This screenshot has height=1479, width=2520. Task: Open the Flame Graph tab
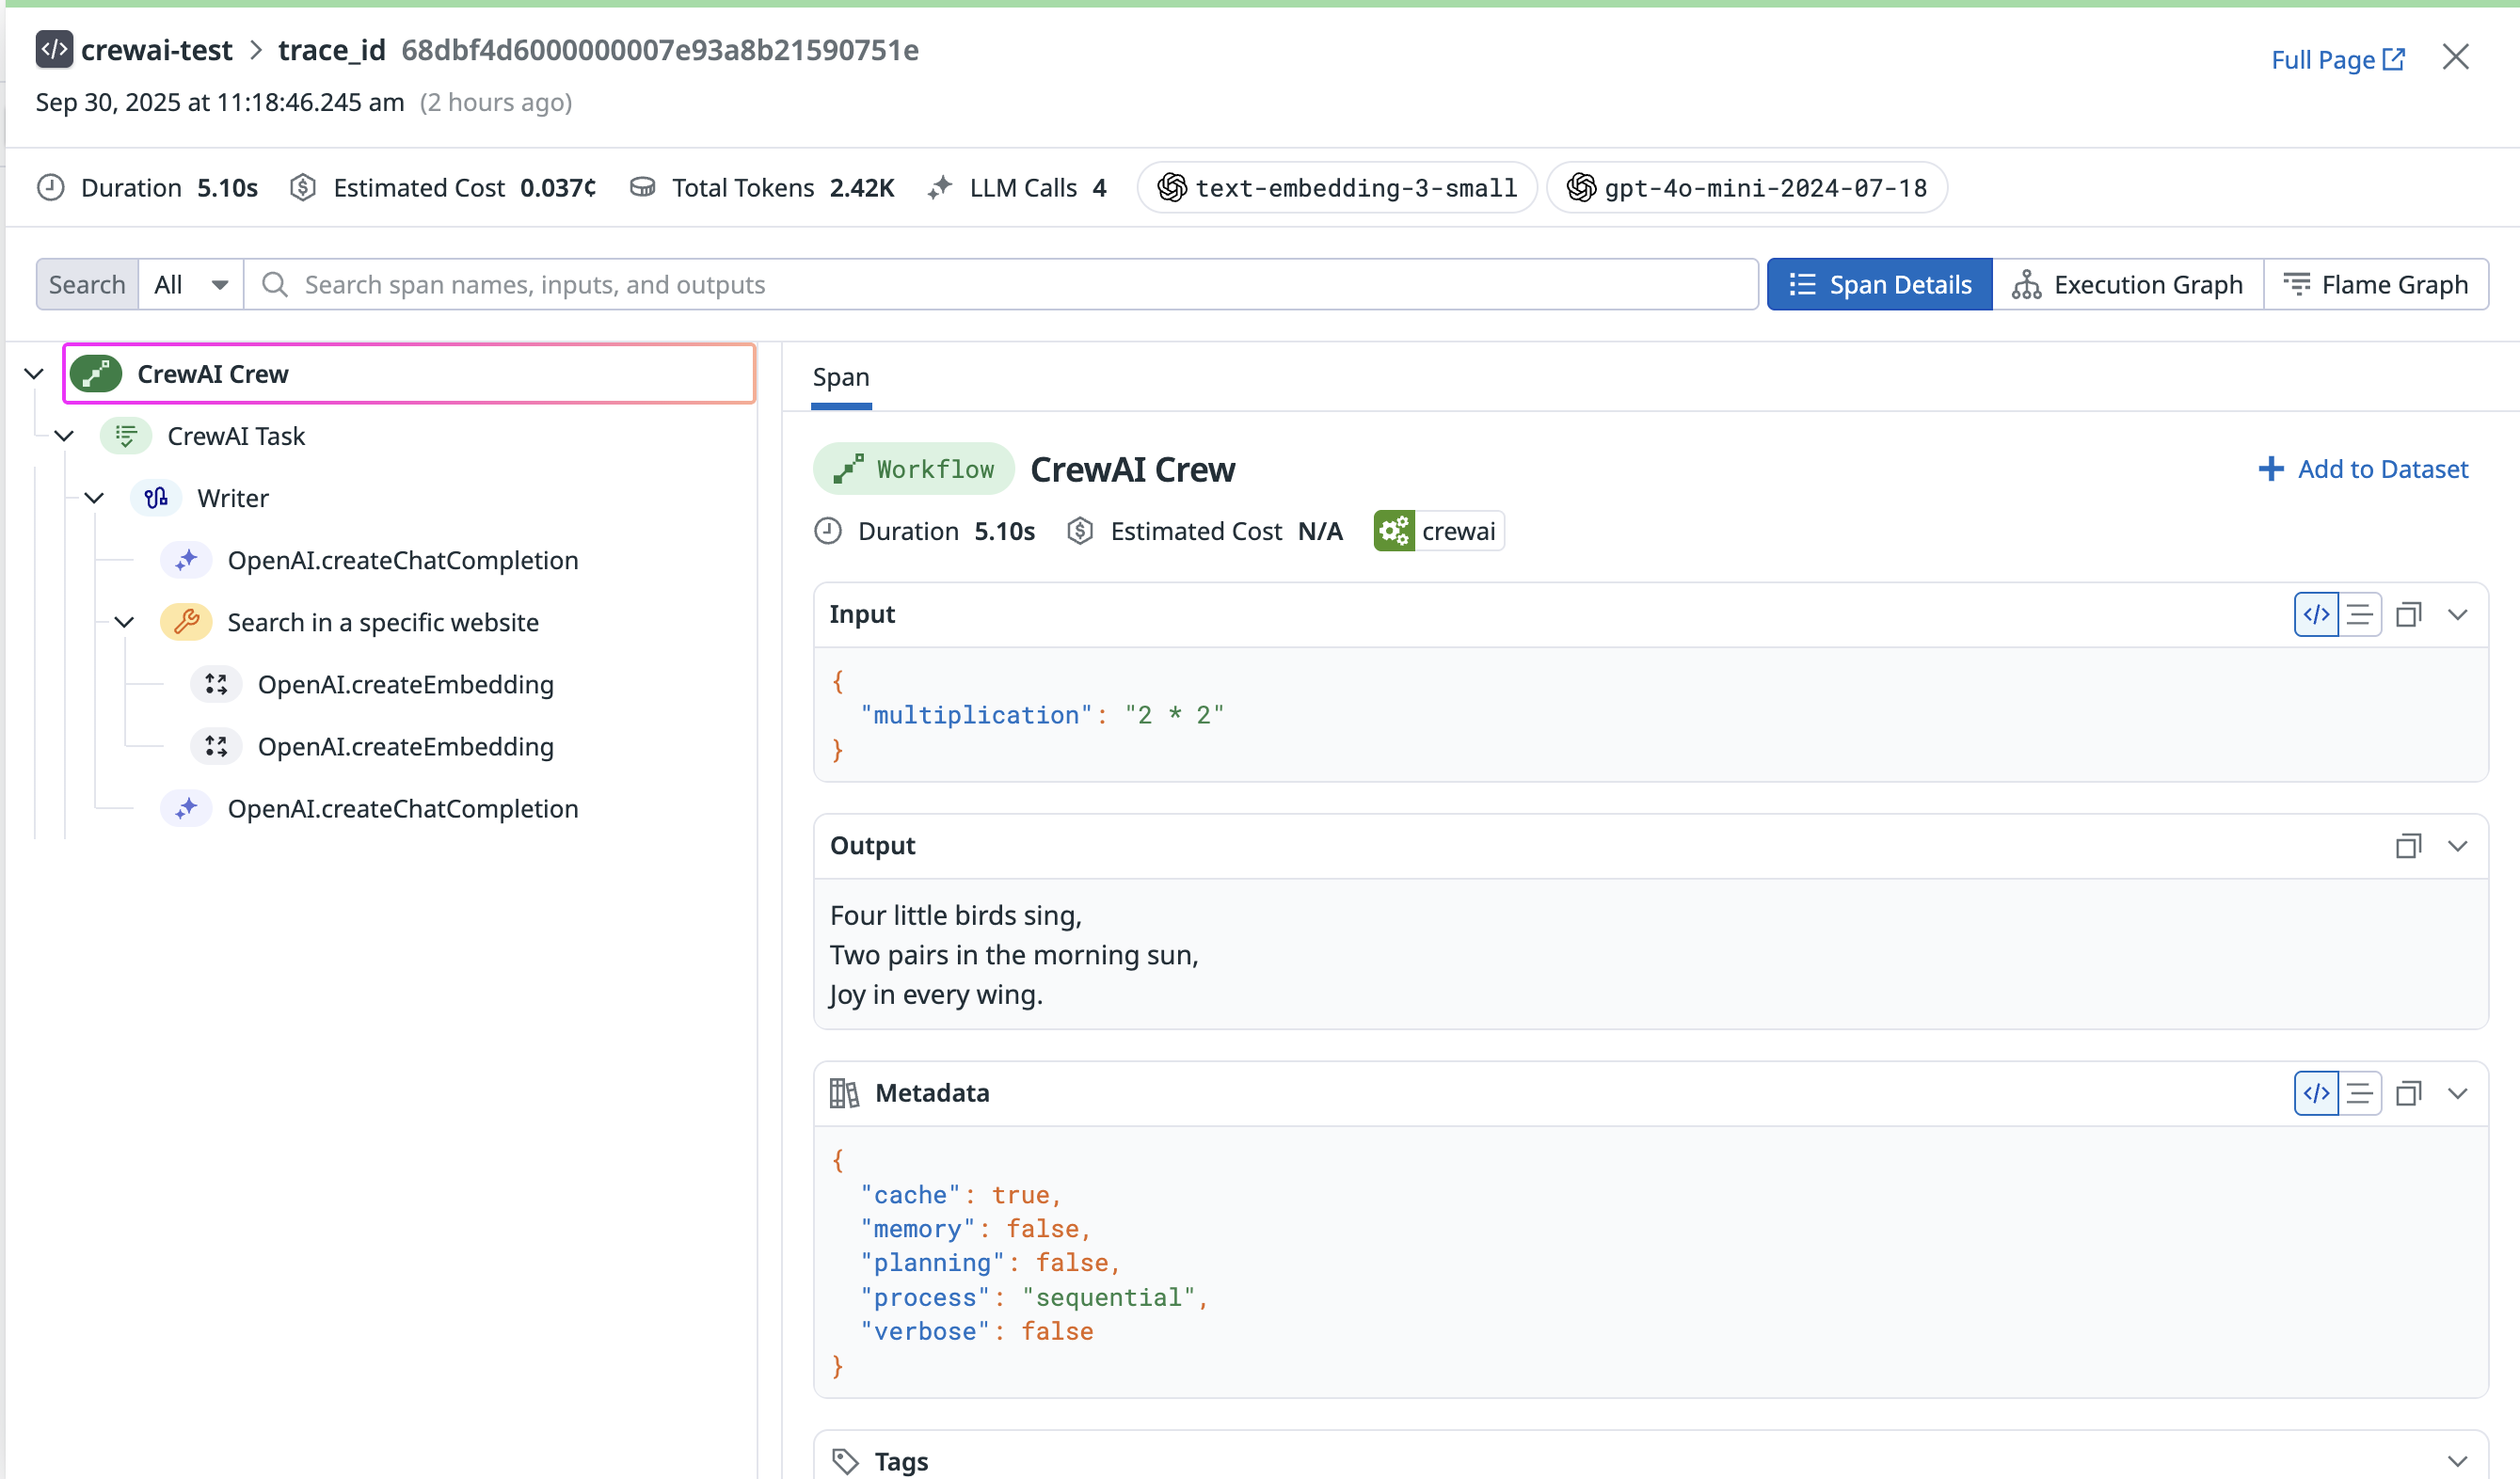(2378, 284)
